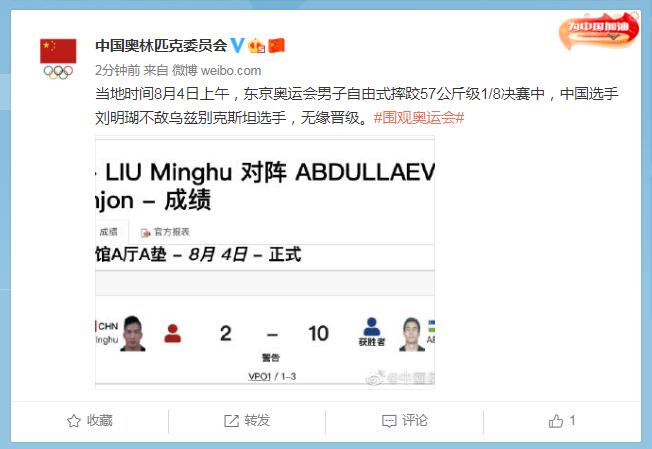Click the 转发 repost button
The image size is (652, 449).
(247, 421)
